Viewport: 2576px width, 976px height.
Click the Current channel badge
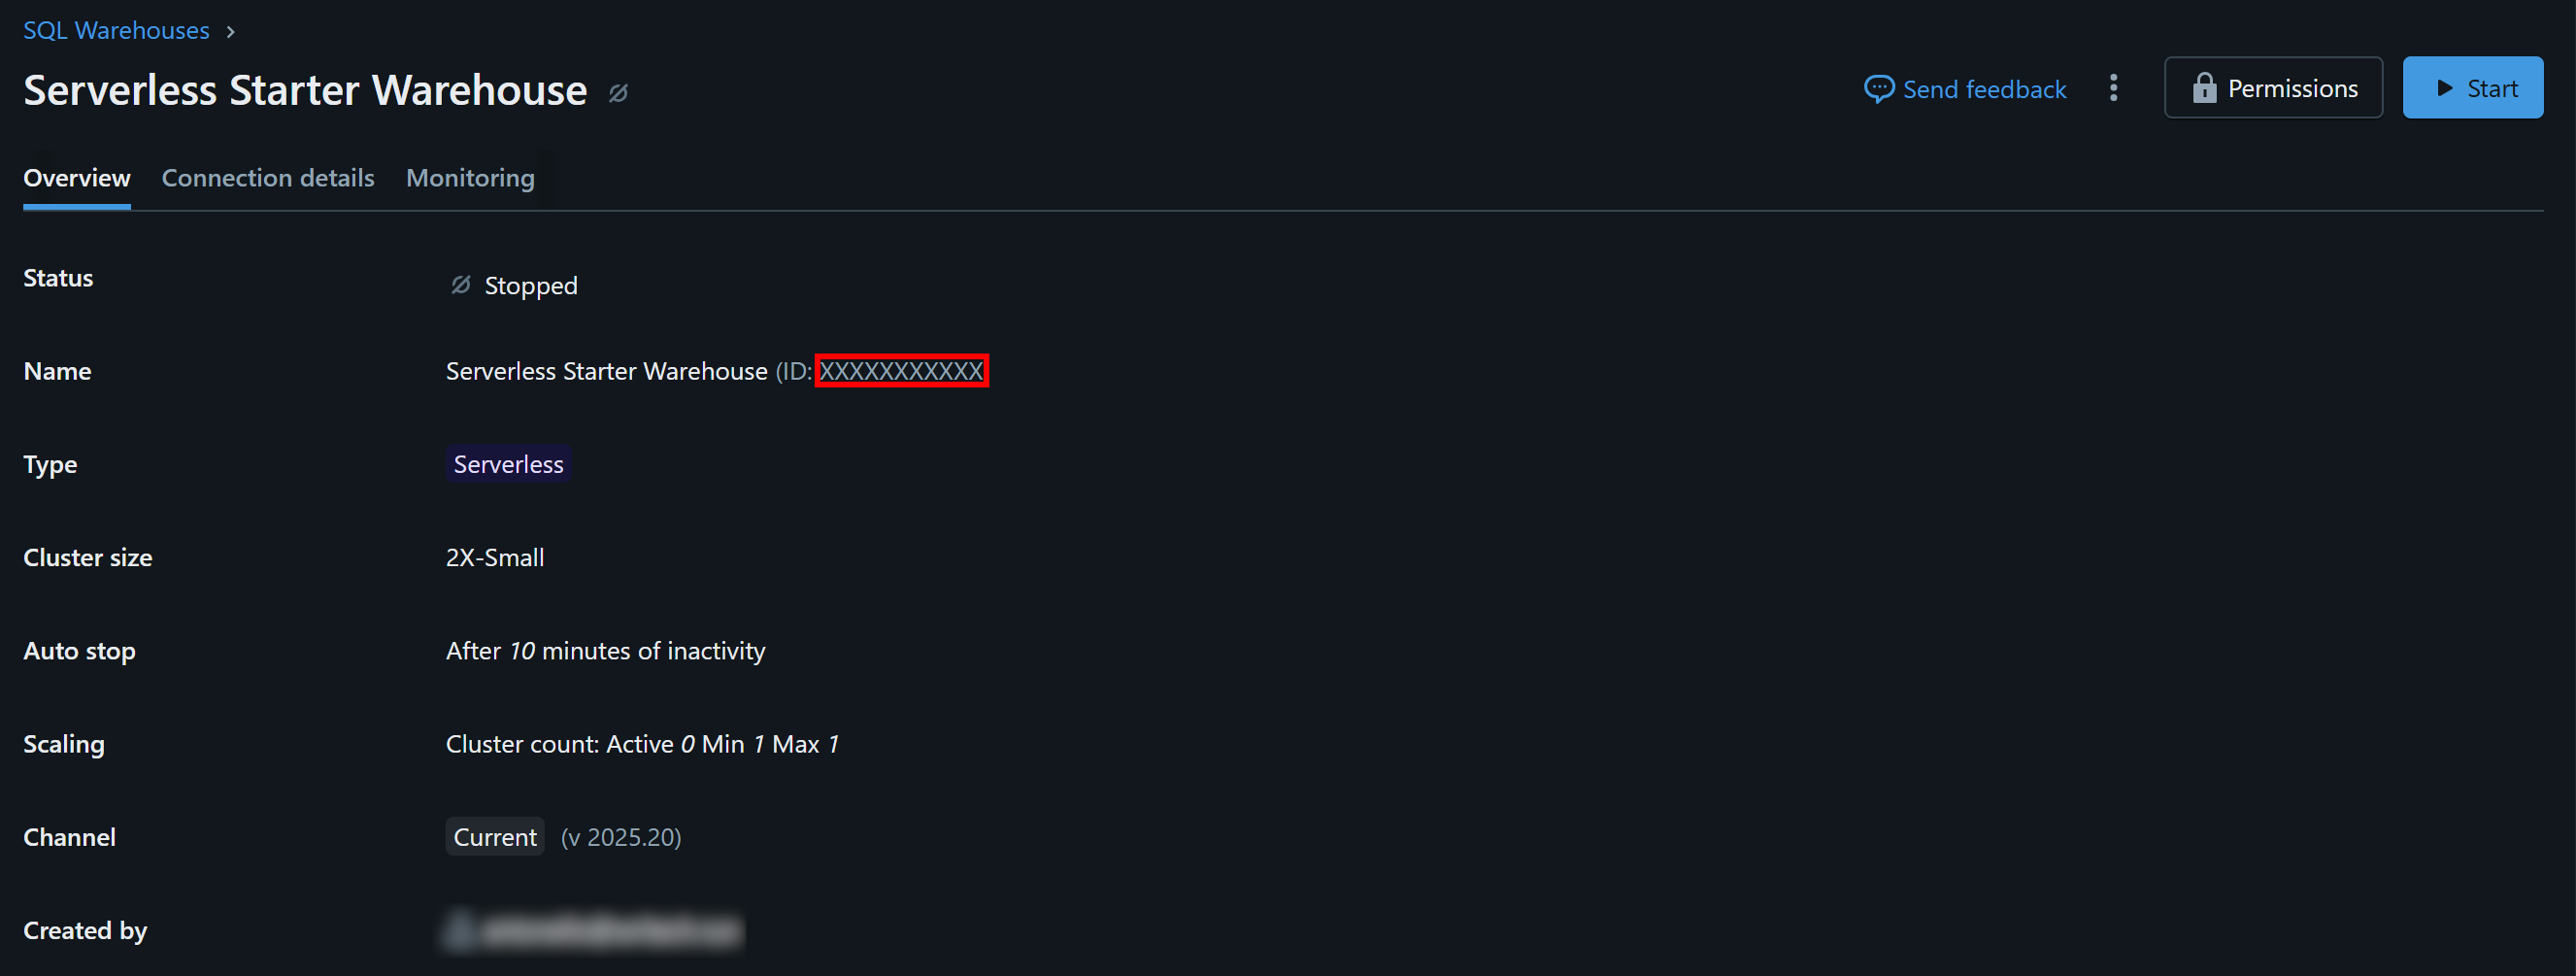495,837
